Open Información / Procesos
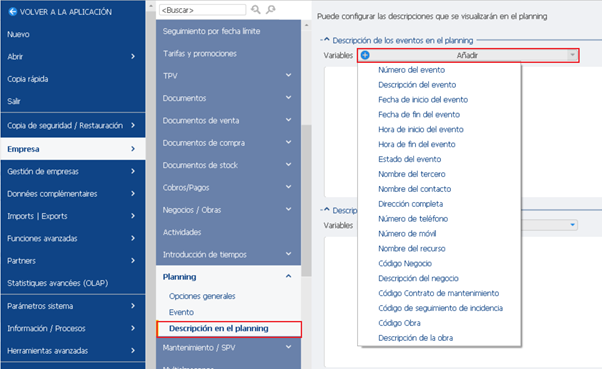 73,328
